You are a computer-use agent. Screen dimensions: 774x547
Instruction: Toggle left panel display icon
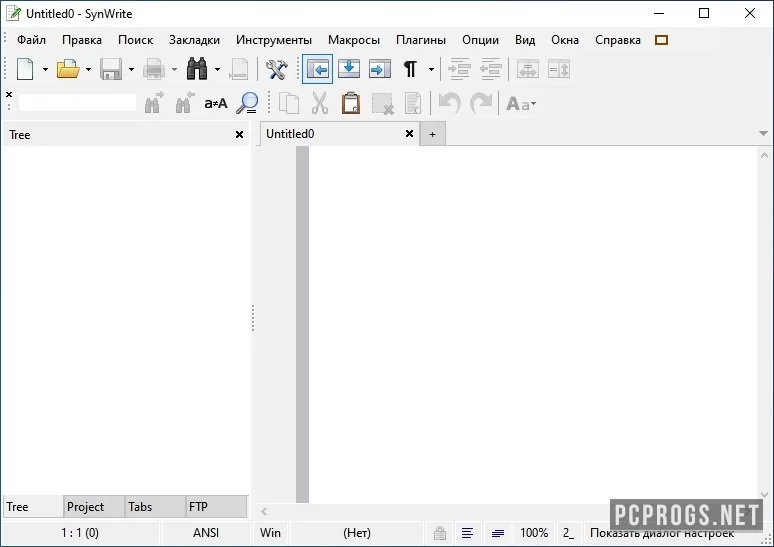(x=317, y=69)
